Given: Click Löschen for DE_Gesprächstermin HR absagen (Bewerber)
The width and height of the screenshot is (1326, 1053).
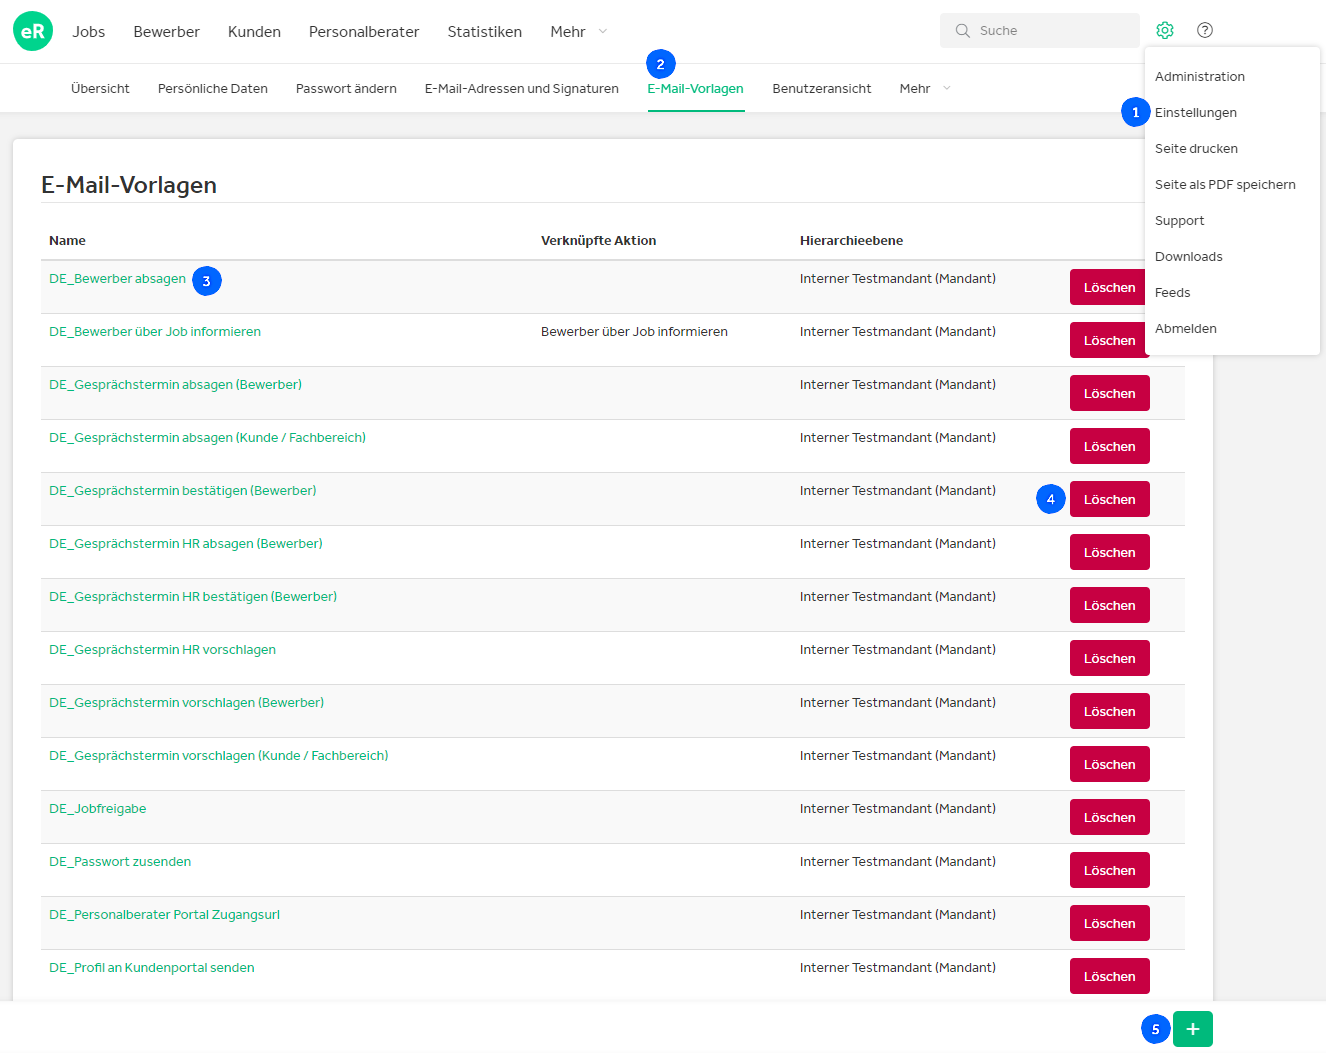Looking at the screenshot, I should (x=1109, y=552).
